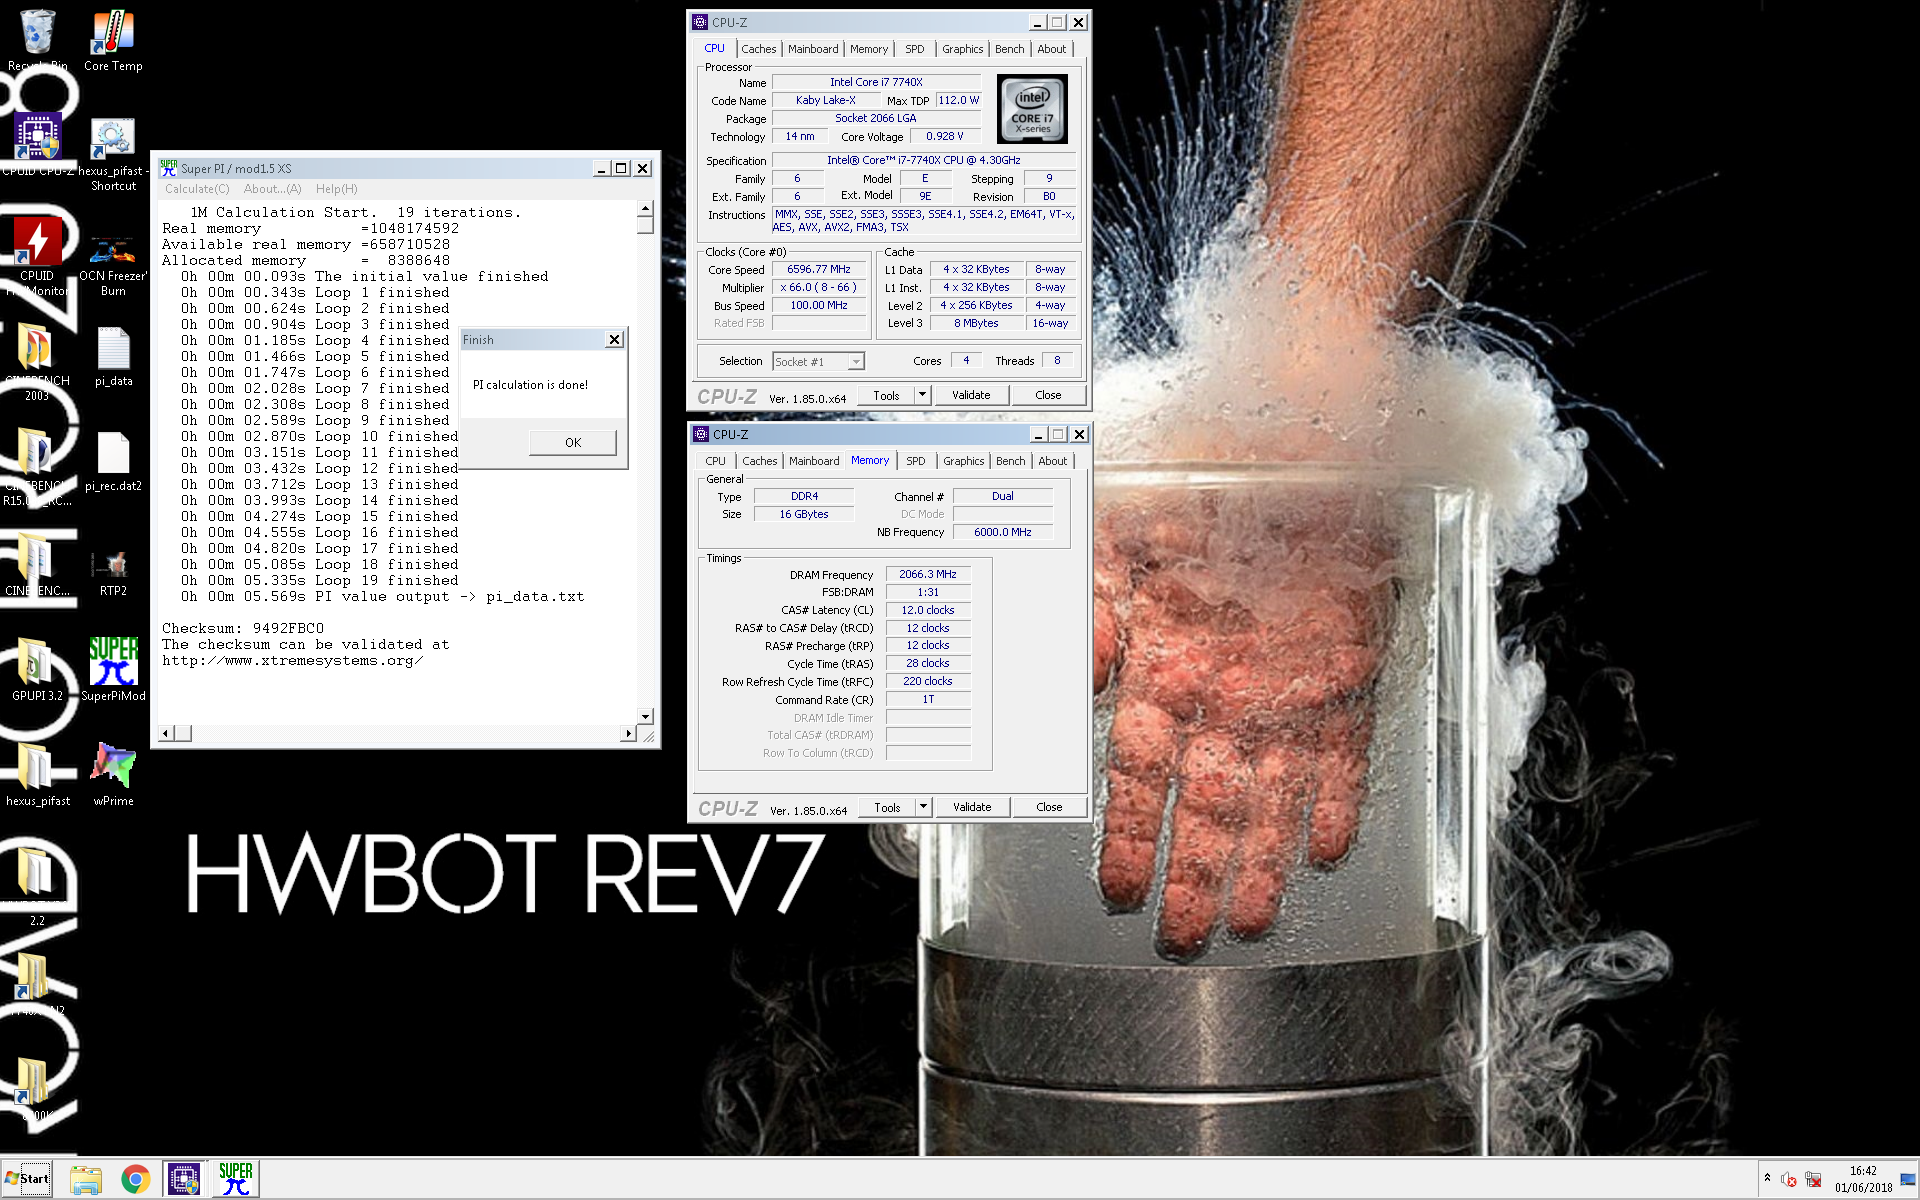Expand Tools dropdown arrow in top CPU-Z
Viewport: 1920px width, 1200px height.
tap(923, 396)
